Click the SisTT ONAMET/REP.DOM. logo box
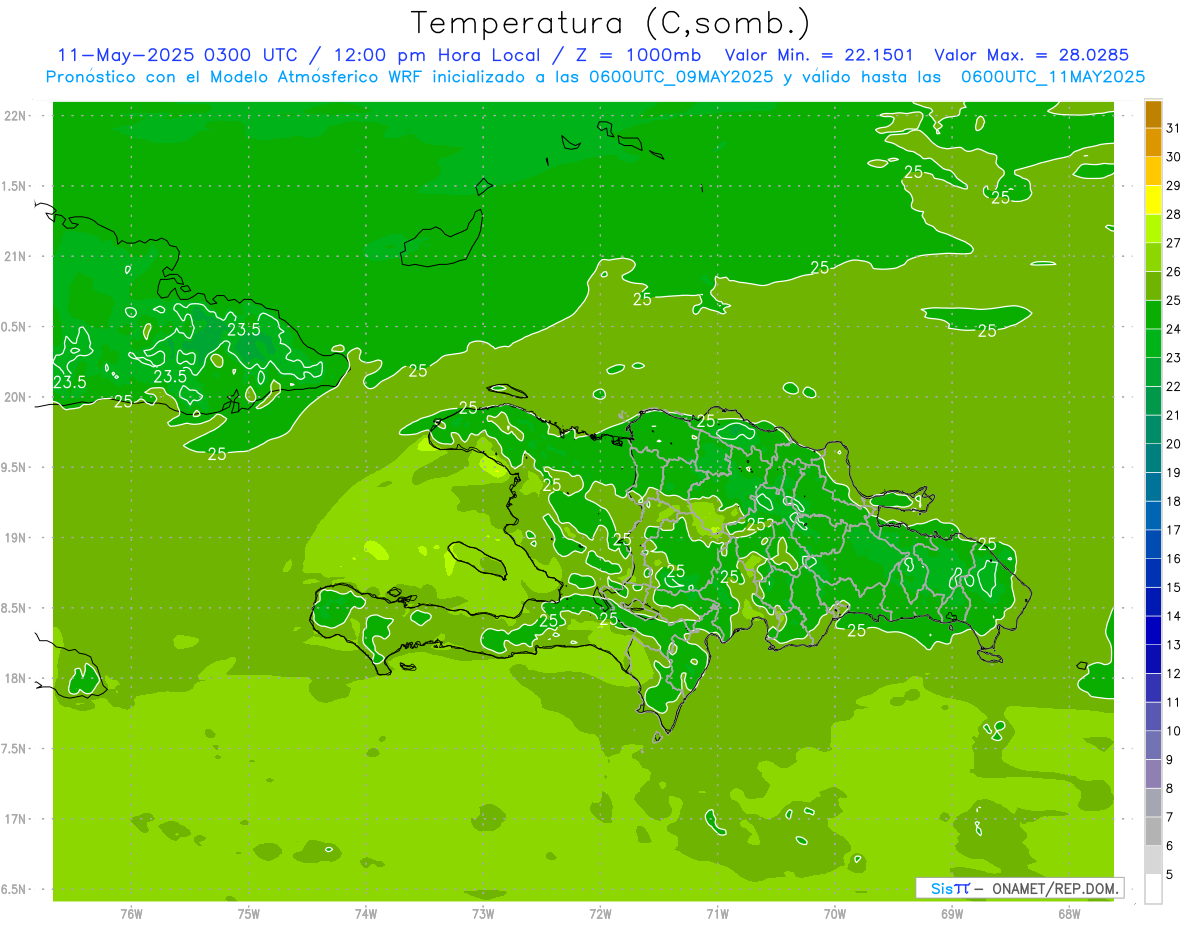Image resolution: width=1200 pixels, height=927 pixels. click(1019, 888)
